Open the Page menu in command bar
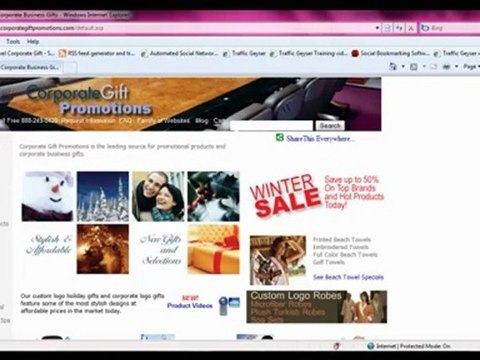 [471, 67]
